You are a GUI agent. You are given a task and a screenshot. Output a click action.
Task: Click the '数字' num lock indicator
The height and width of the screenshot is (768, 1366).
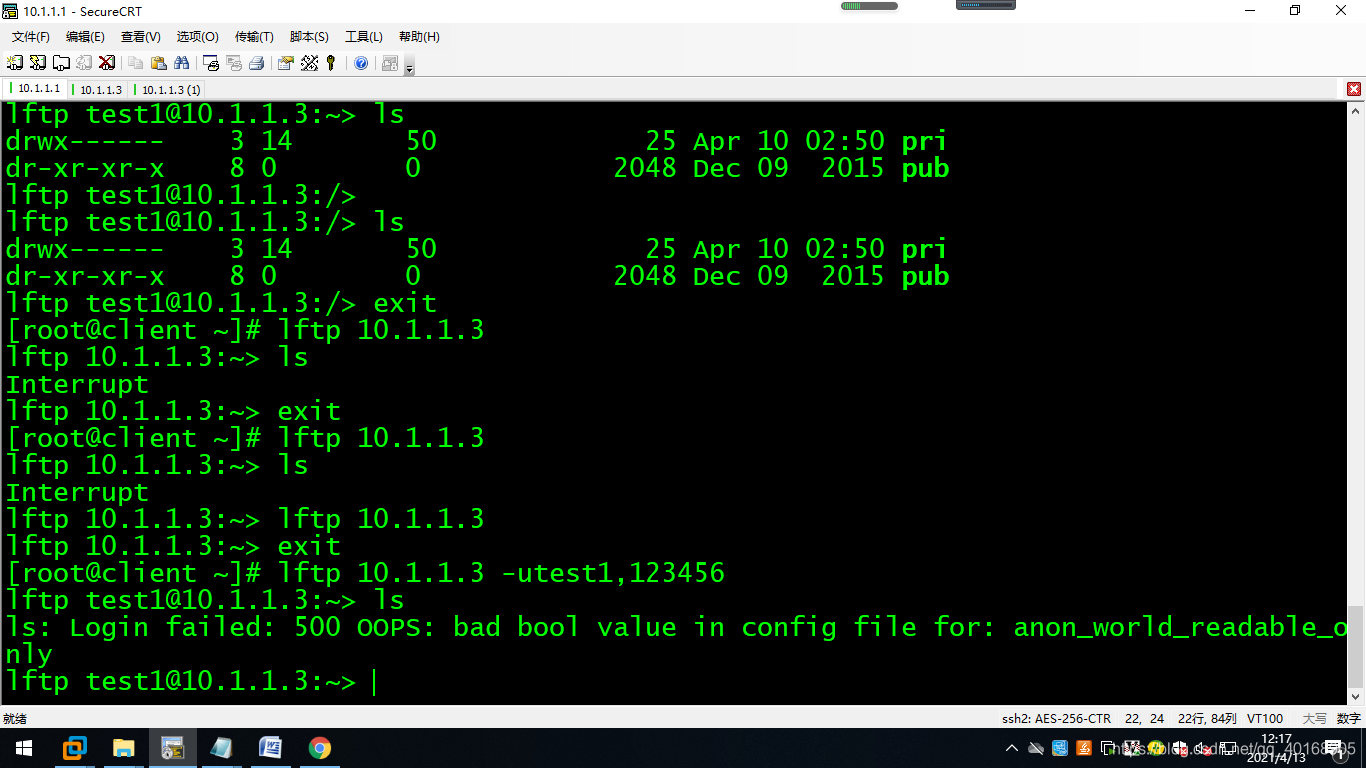tap(1348, 718)
